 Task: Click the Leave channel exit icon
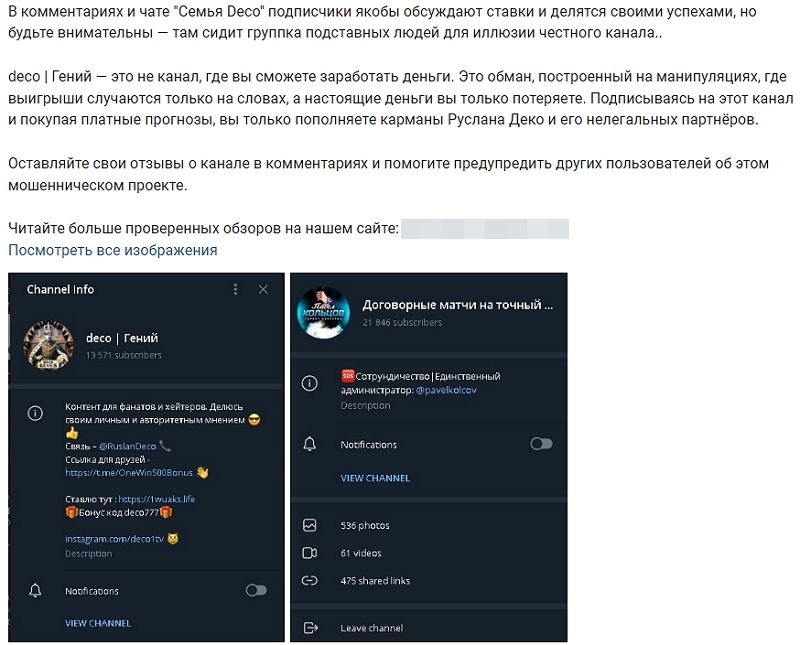click(x=310, y=628)
